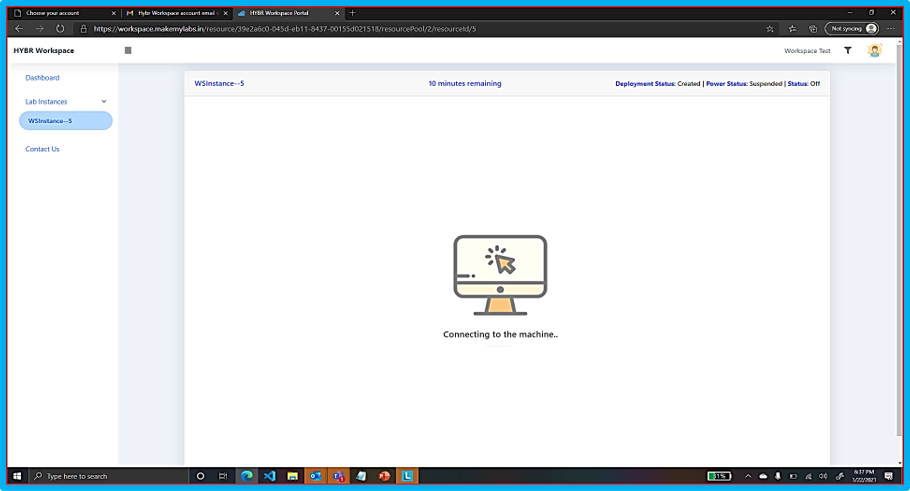The width and height of the screenshot is (910, 491).
Task: Select WSInstance--5 in the sidebar
Action: pyautogui.click(x=65, y=121)
